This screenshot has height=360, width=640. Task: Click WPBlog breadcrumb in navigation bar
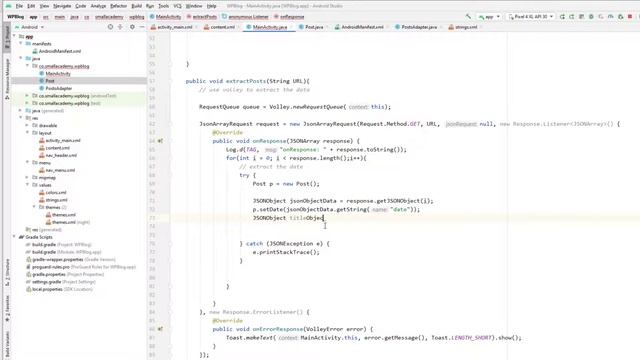[16, 17]
